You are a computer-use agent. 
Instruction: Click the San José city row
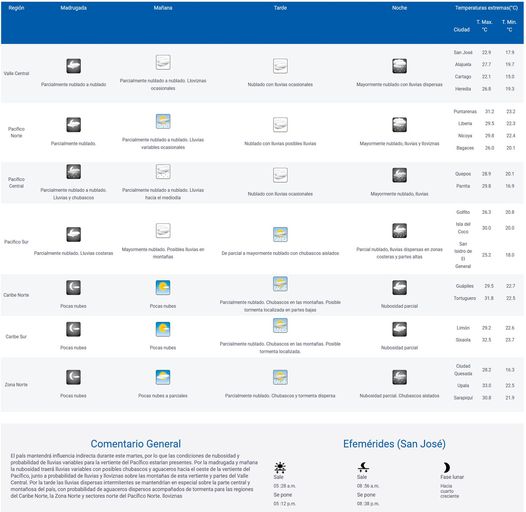(x=486, y=52)
